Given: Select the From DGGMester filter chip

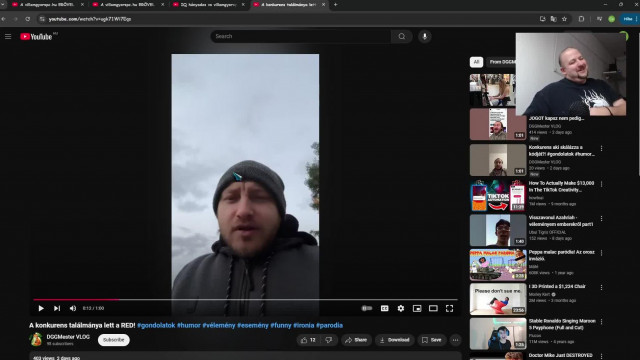Looking at the screenshot, I should [x=502, y=62].
